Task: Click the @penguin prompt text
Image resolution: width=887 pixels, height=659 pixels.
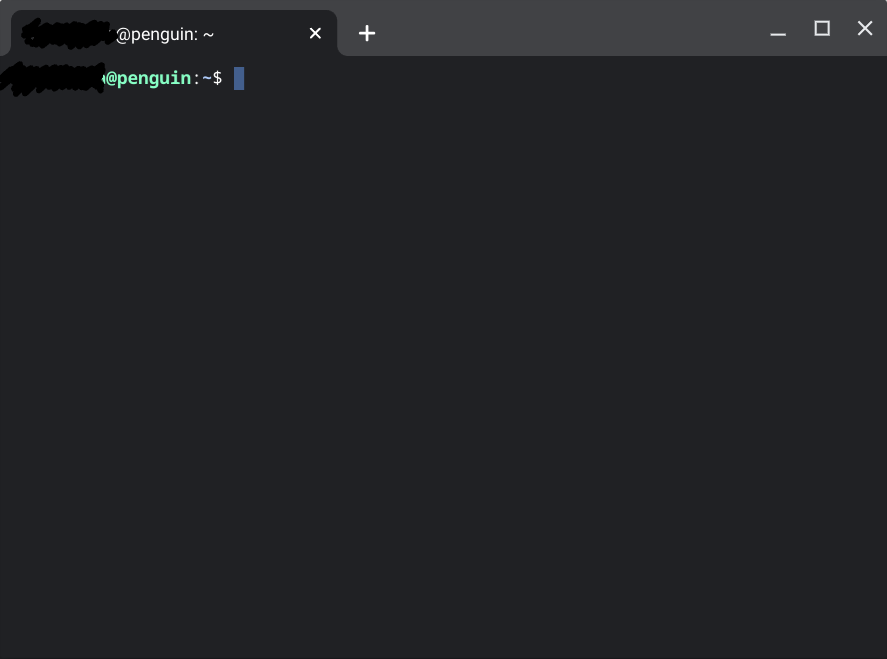Action: point(148,78)
